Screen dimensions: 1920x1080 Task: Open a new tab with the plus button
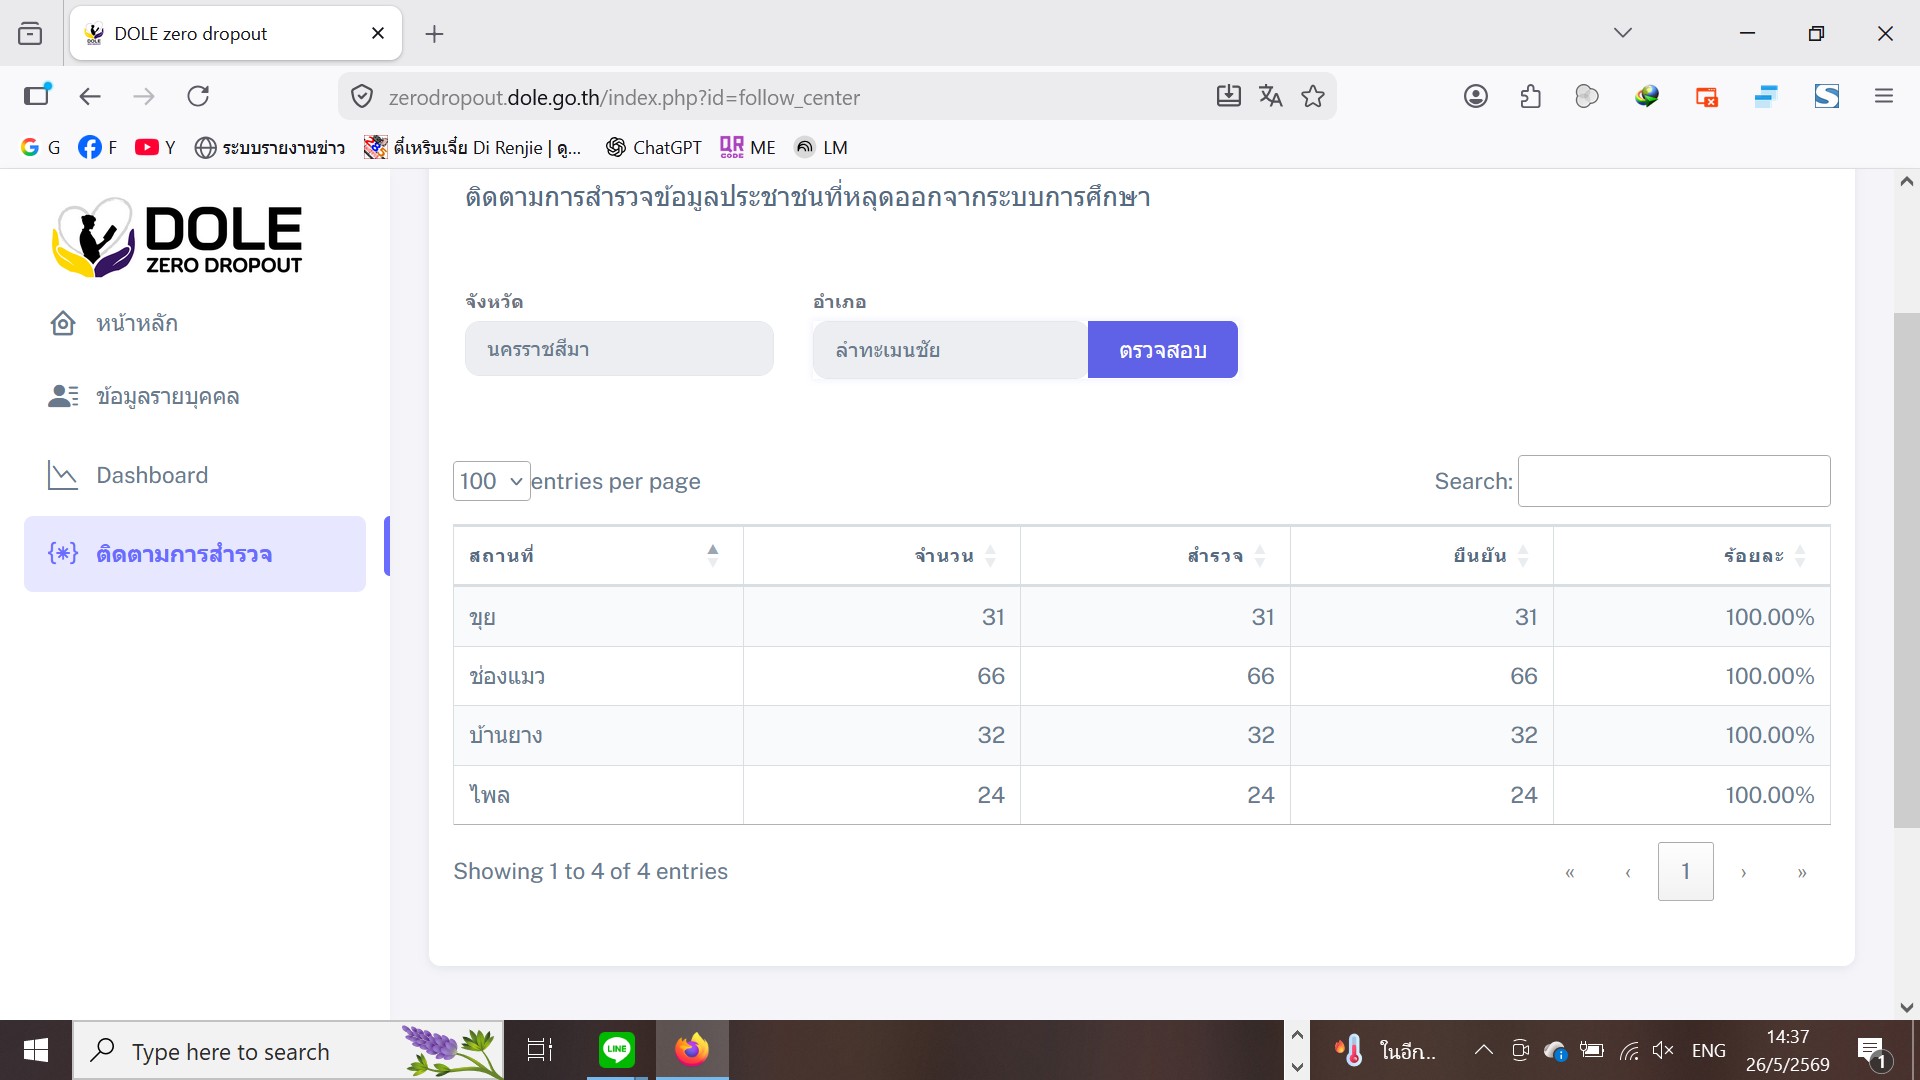click(x=434, y=34)
